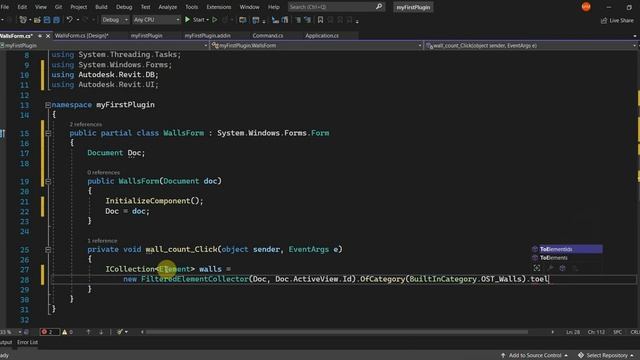Open the Tools menu
The image size is (640, 360).
point(191,7)
